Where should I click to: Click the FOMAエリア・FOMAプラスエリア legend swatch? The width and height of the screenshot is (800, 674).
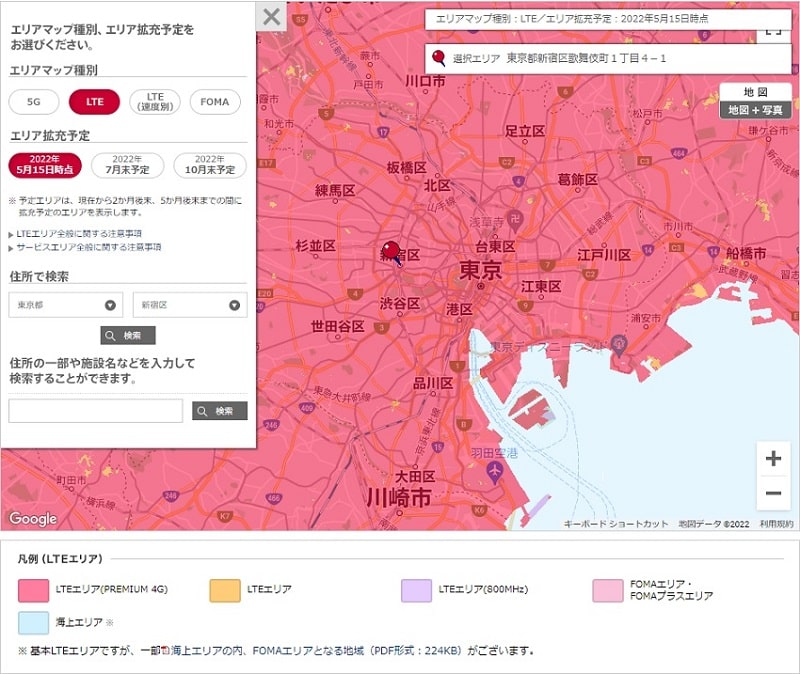pyautogui.click(x=608, y=591)
